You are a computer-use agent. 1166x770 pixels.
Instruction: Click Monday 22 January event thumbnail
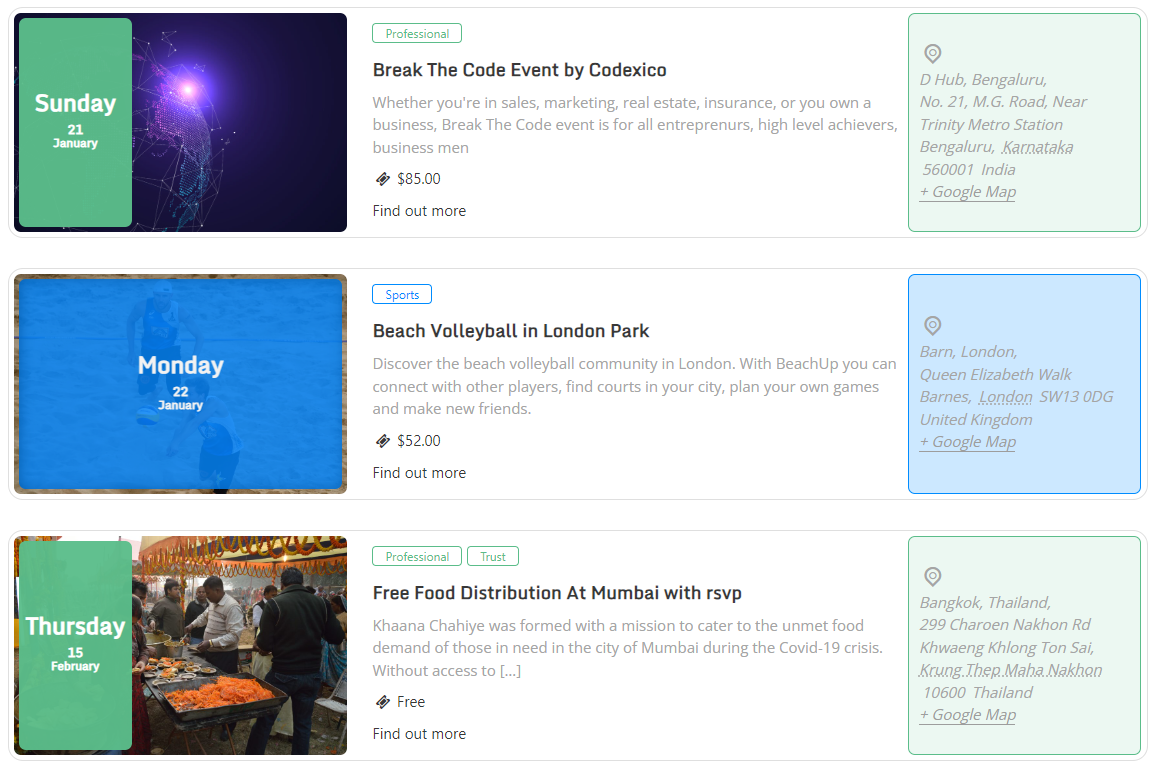180,384
